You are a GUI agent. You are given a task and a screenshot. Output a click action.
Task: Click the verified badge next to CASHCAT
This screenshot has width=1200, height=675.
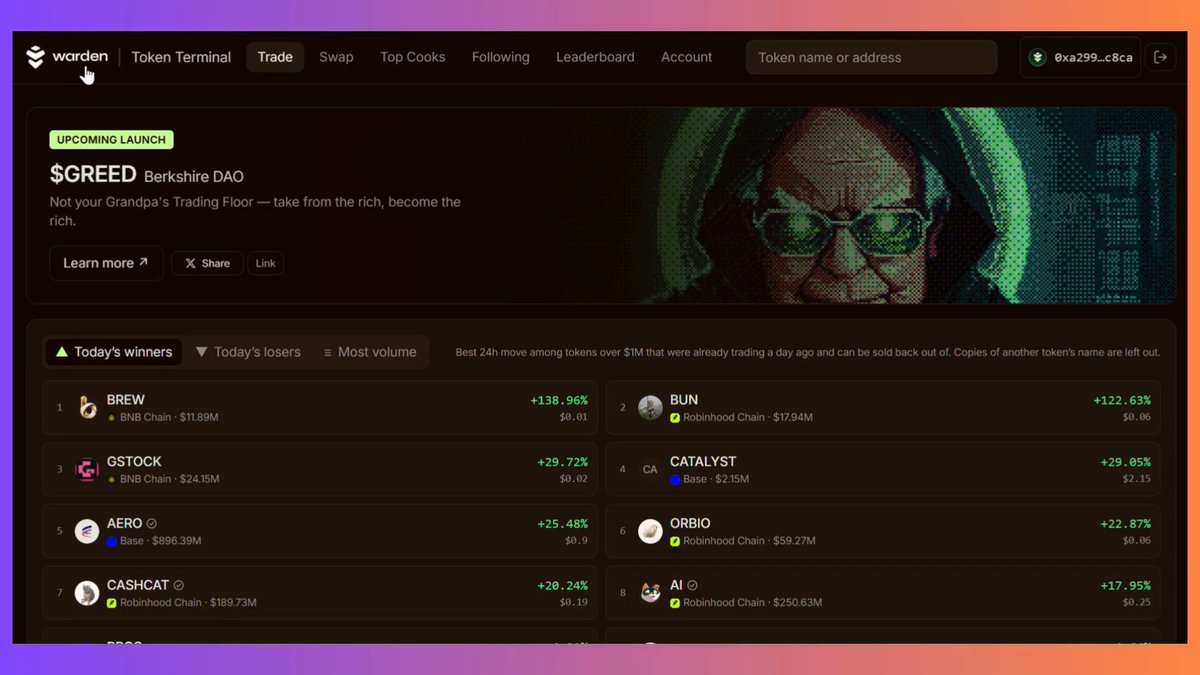tap(179, 585)
